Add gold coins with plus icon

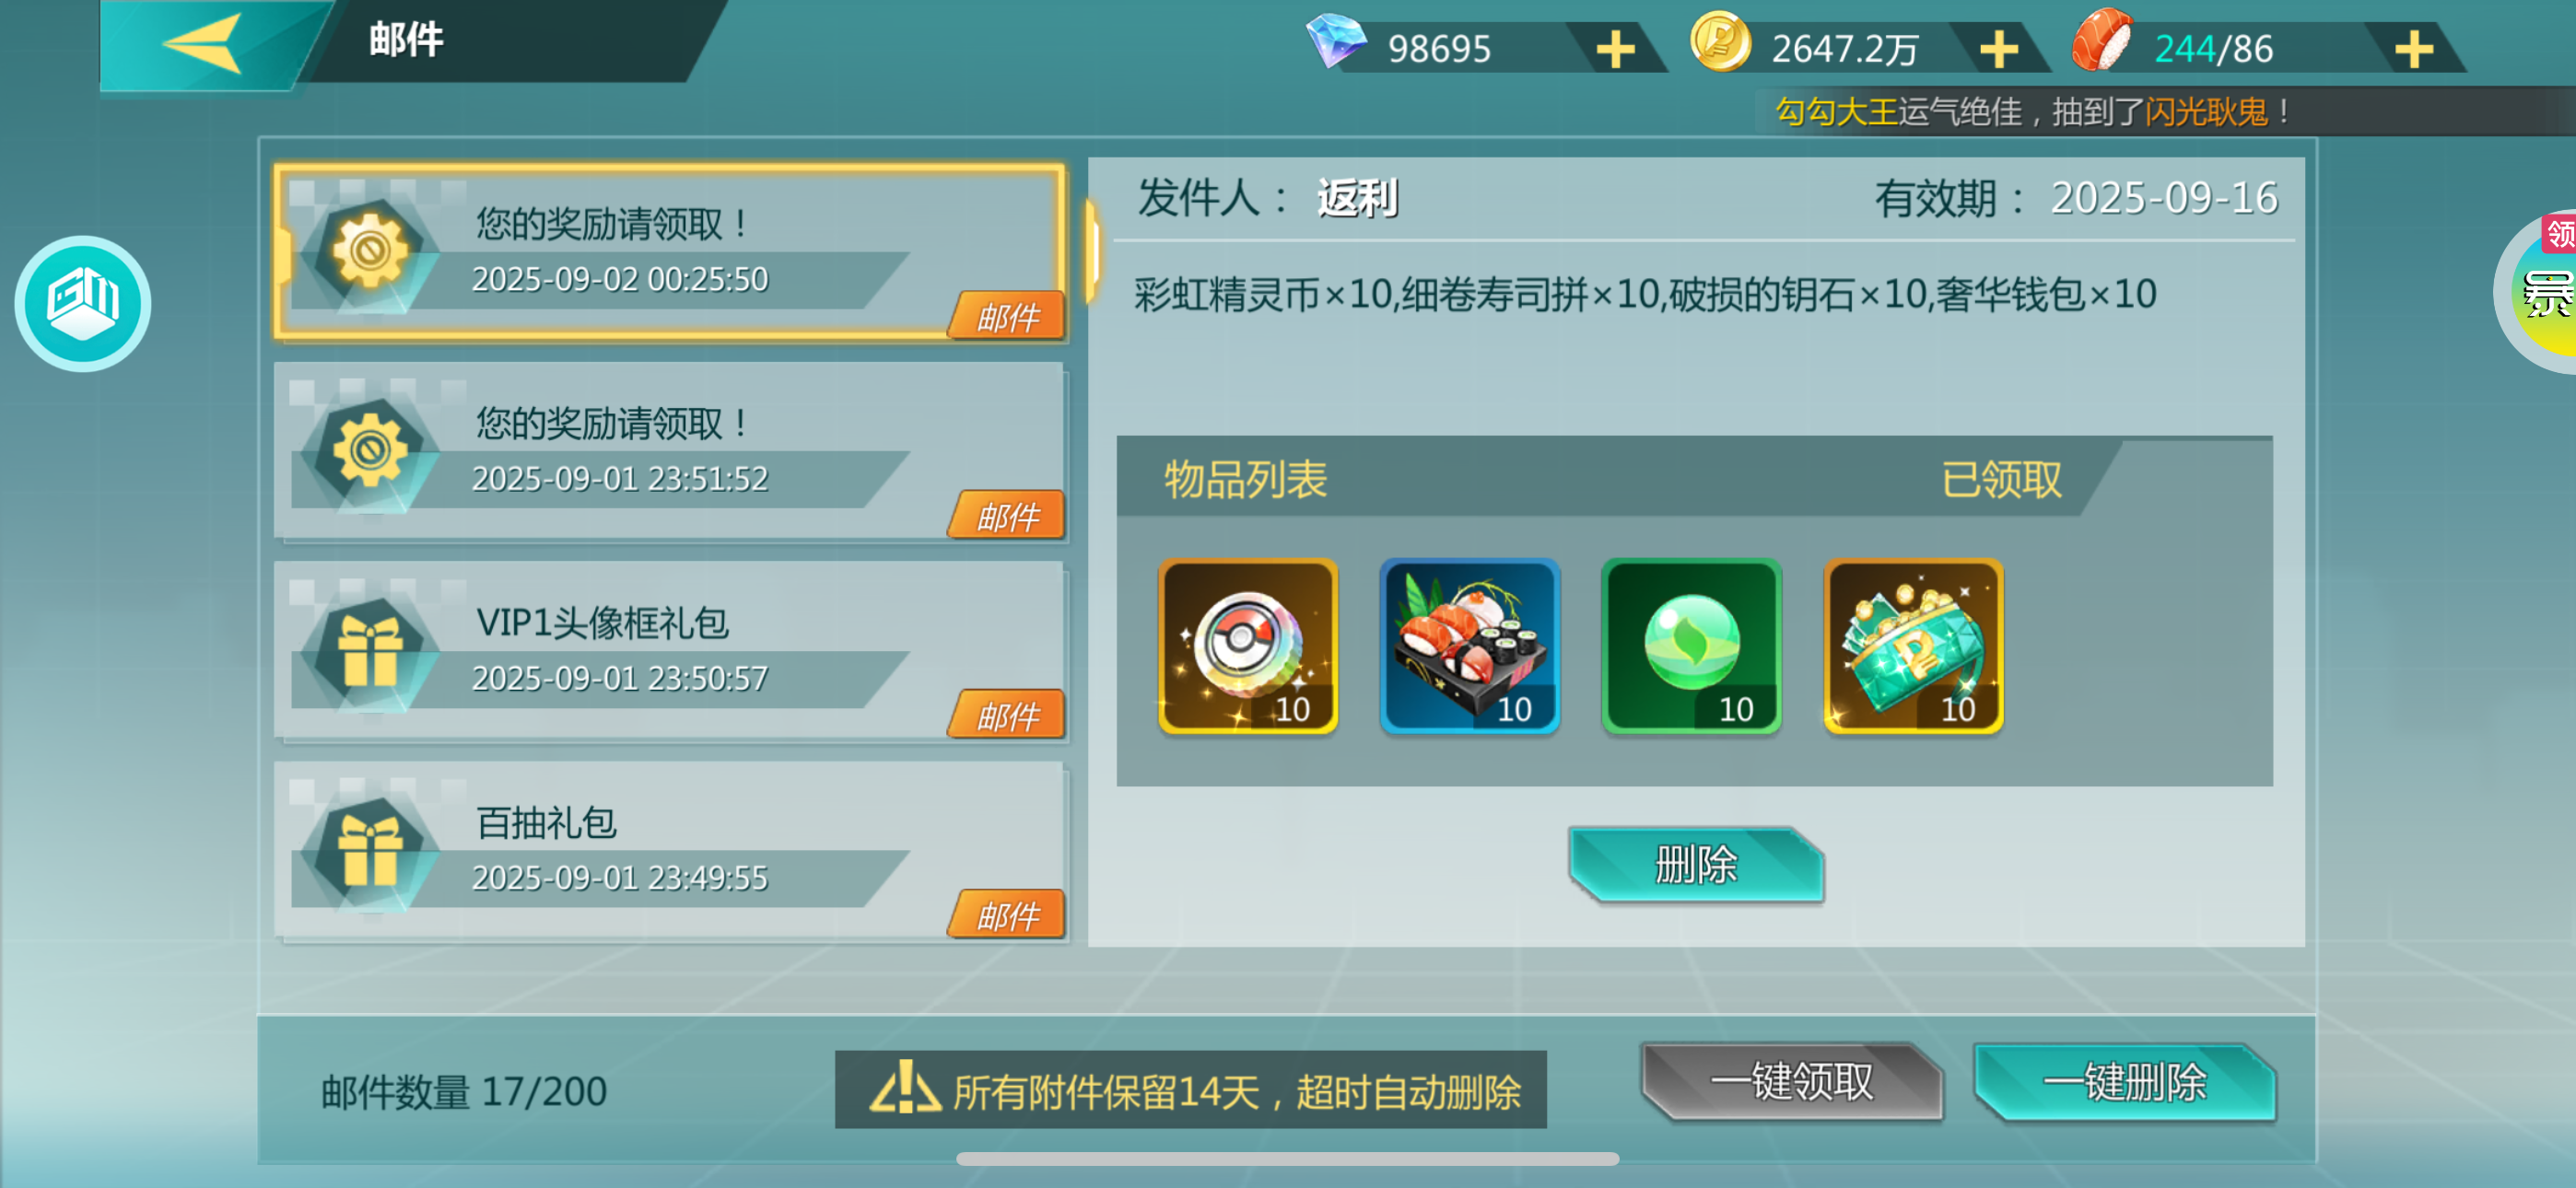point(1998,48)
